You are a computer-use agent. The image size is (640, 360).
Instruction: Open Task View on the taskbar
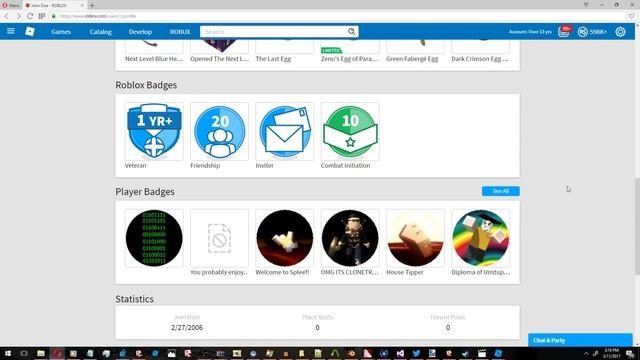pos(24,353)
